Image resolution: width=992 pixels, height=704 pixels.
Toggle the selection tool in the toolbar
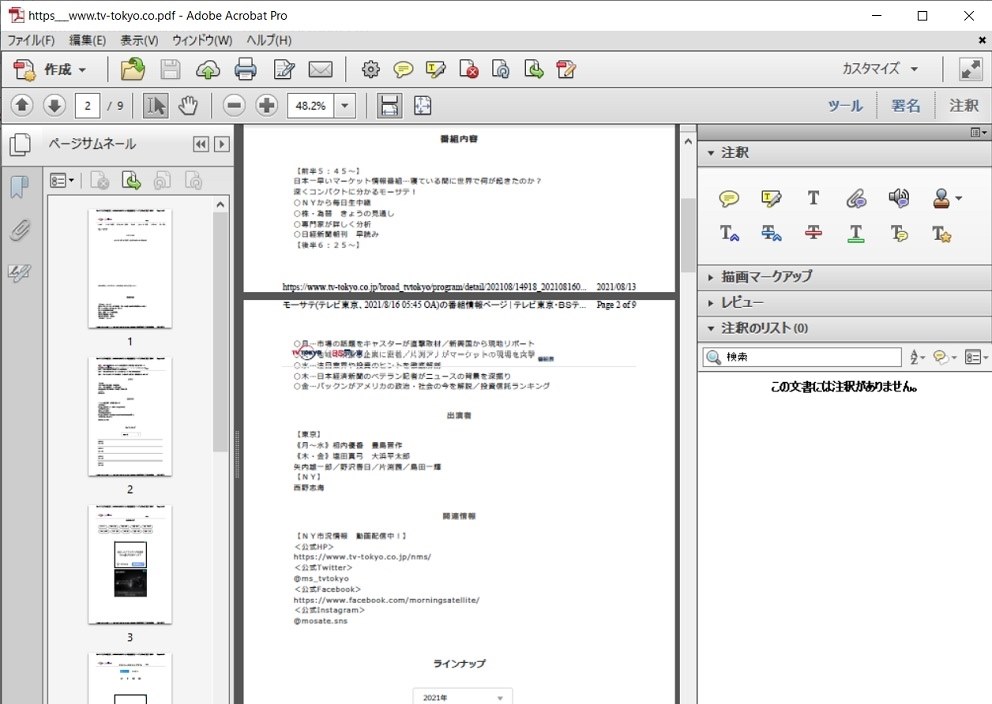coord(154,105)
